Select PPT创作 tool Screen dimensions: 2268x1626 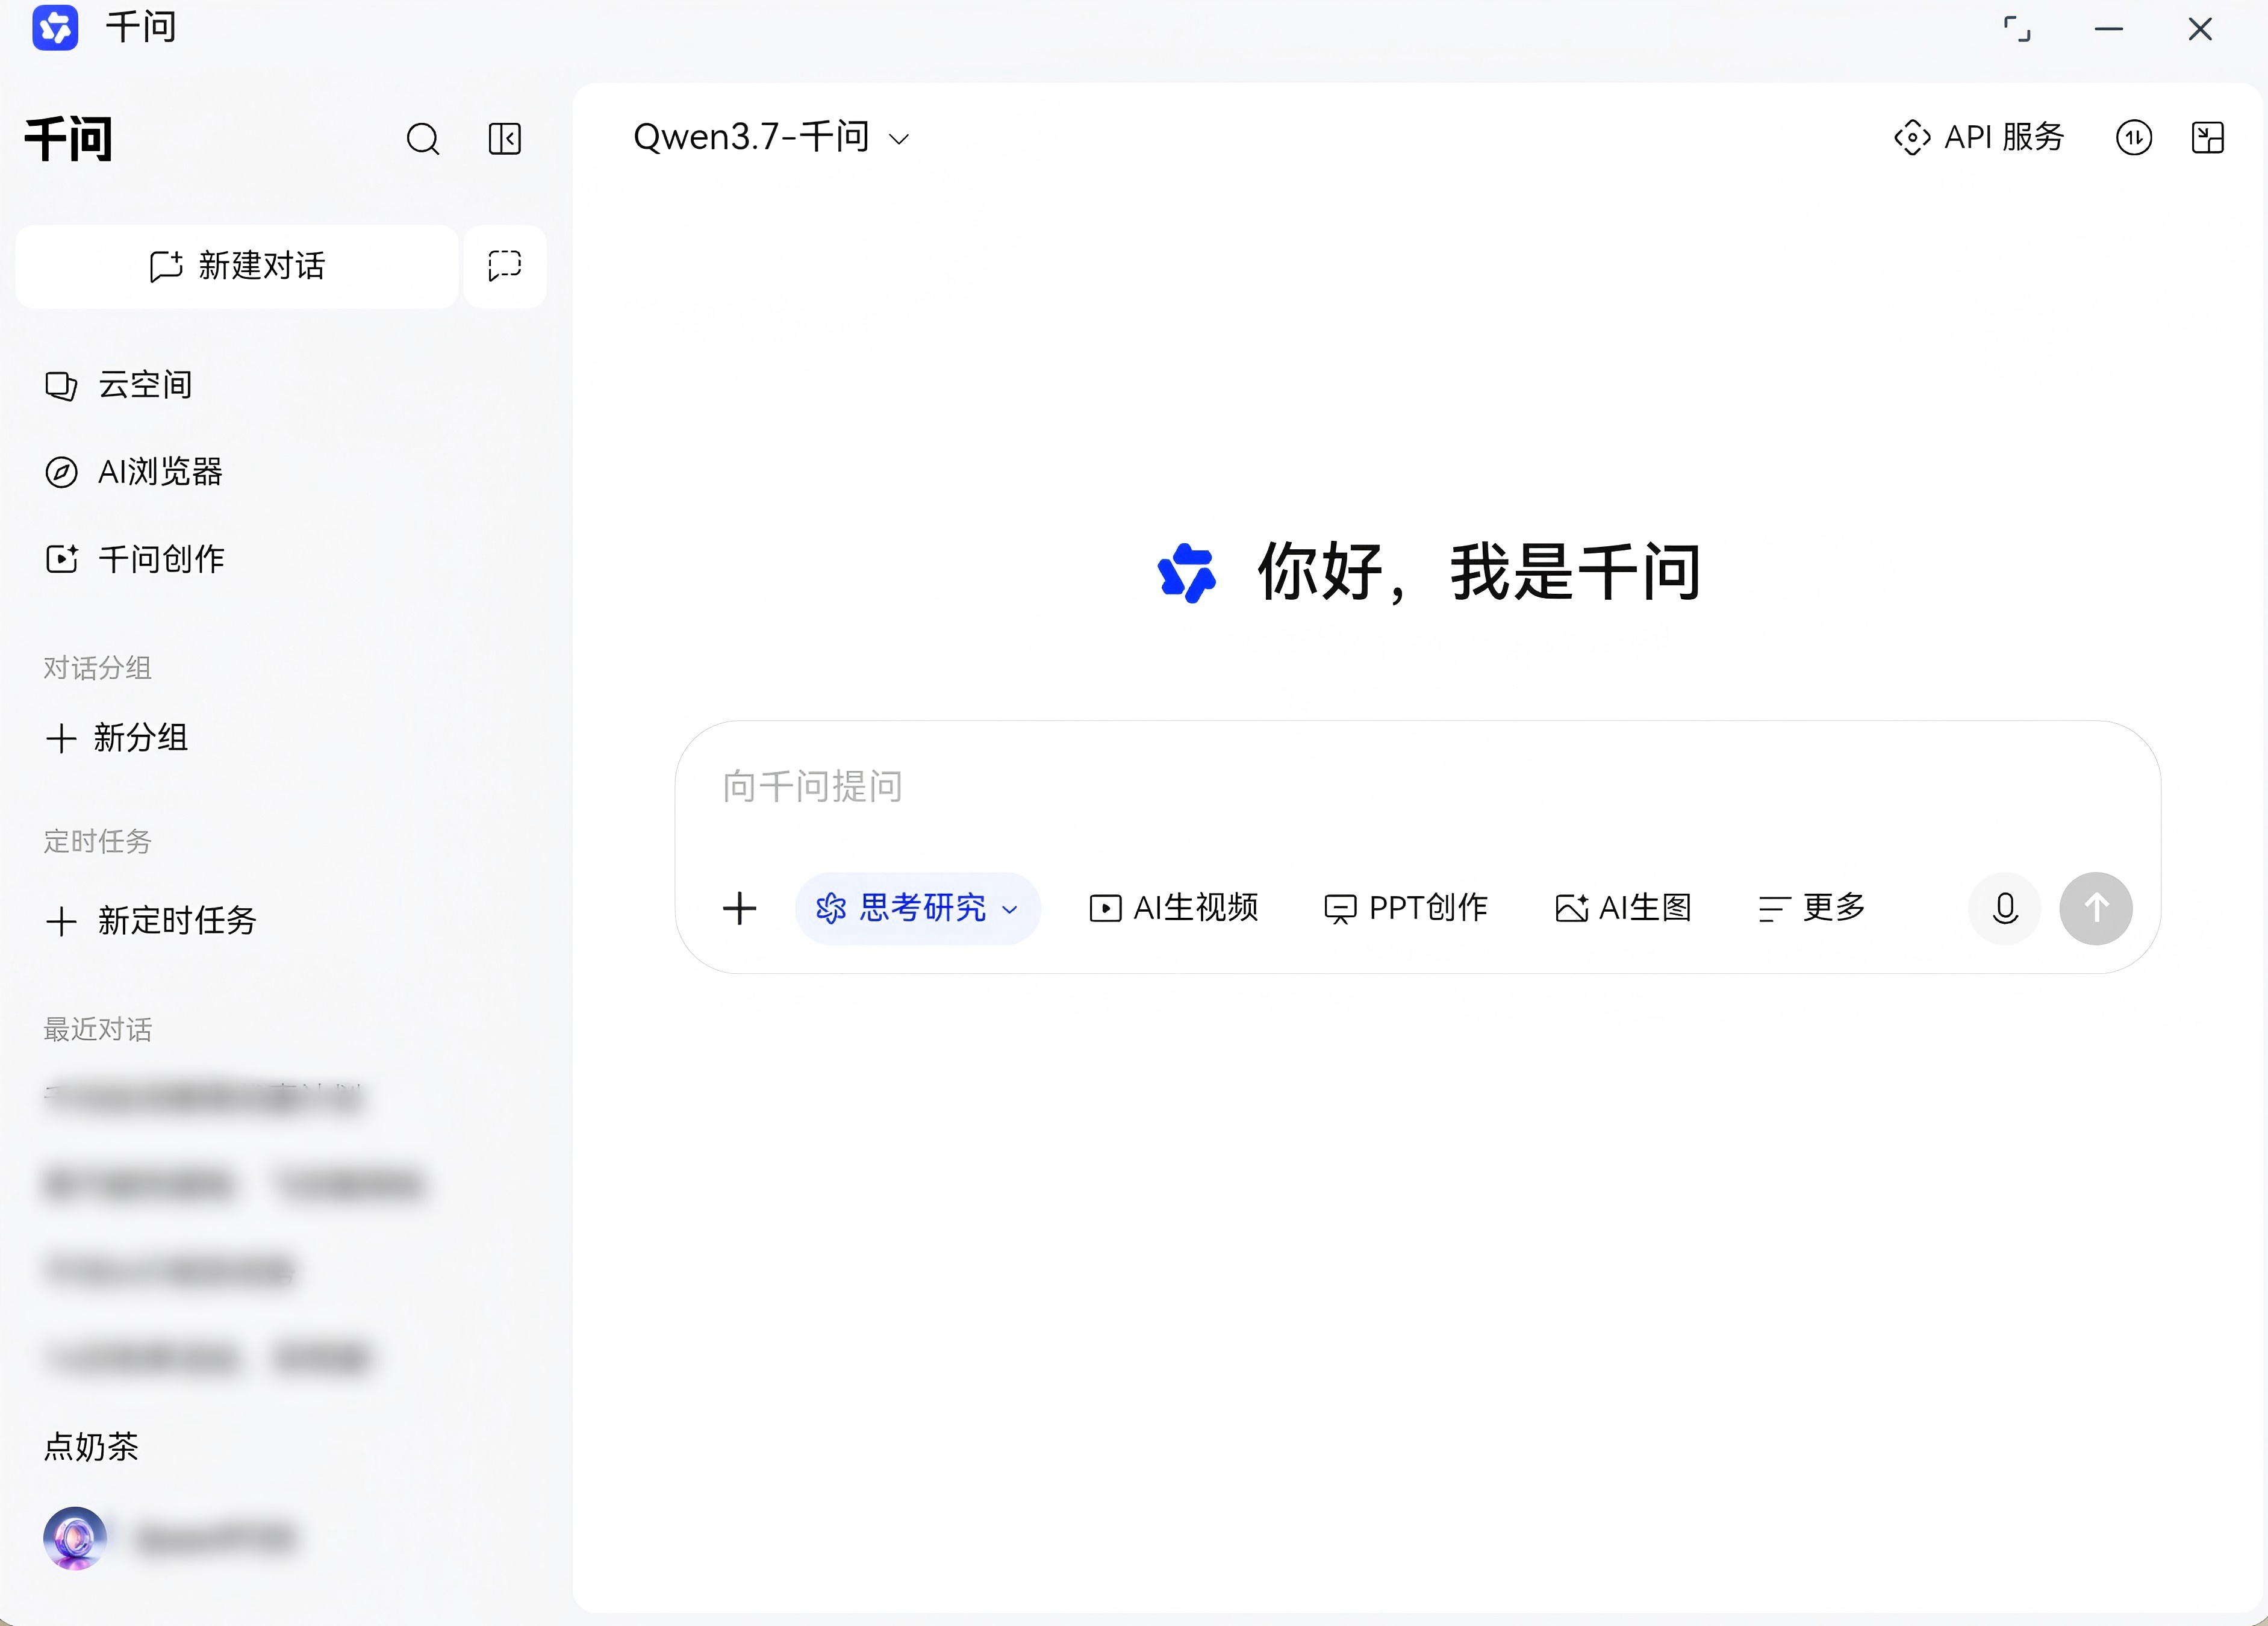pos(1406,908)
